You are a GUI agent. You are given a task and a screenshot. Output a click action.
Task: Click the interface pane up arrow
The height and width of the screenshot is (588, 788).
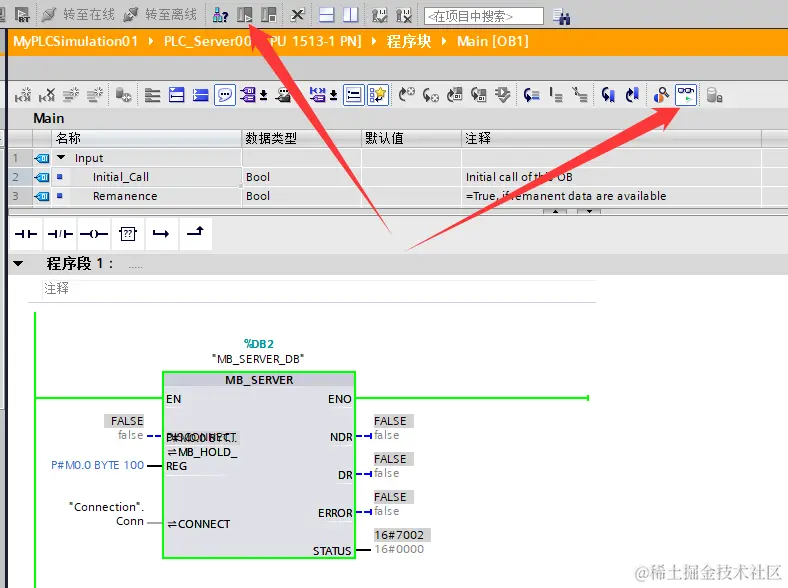[555, 211]
